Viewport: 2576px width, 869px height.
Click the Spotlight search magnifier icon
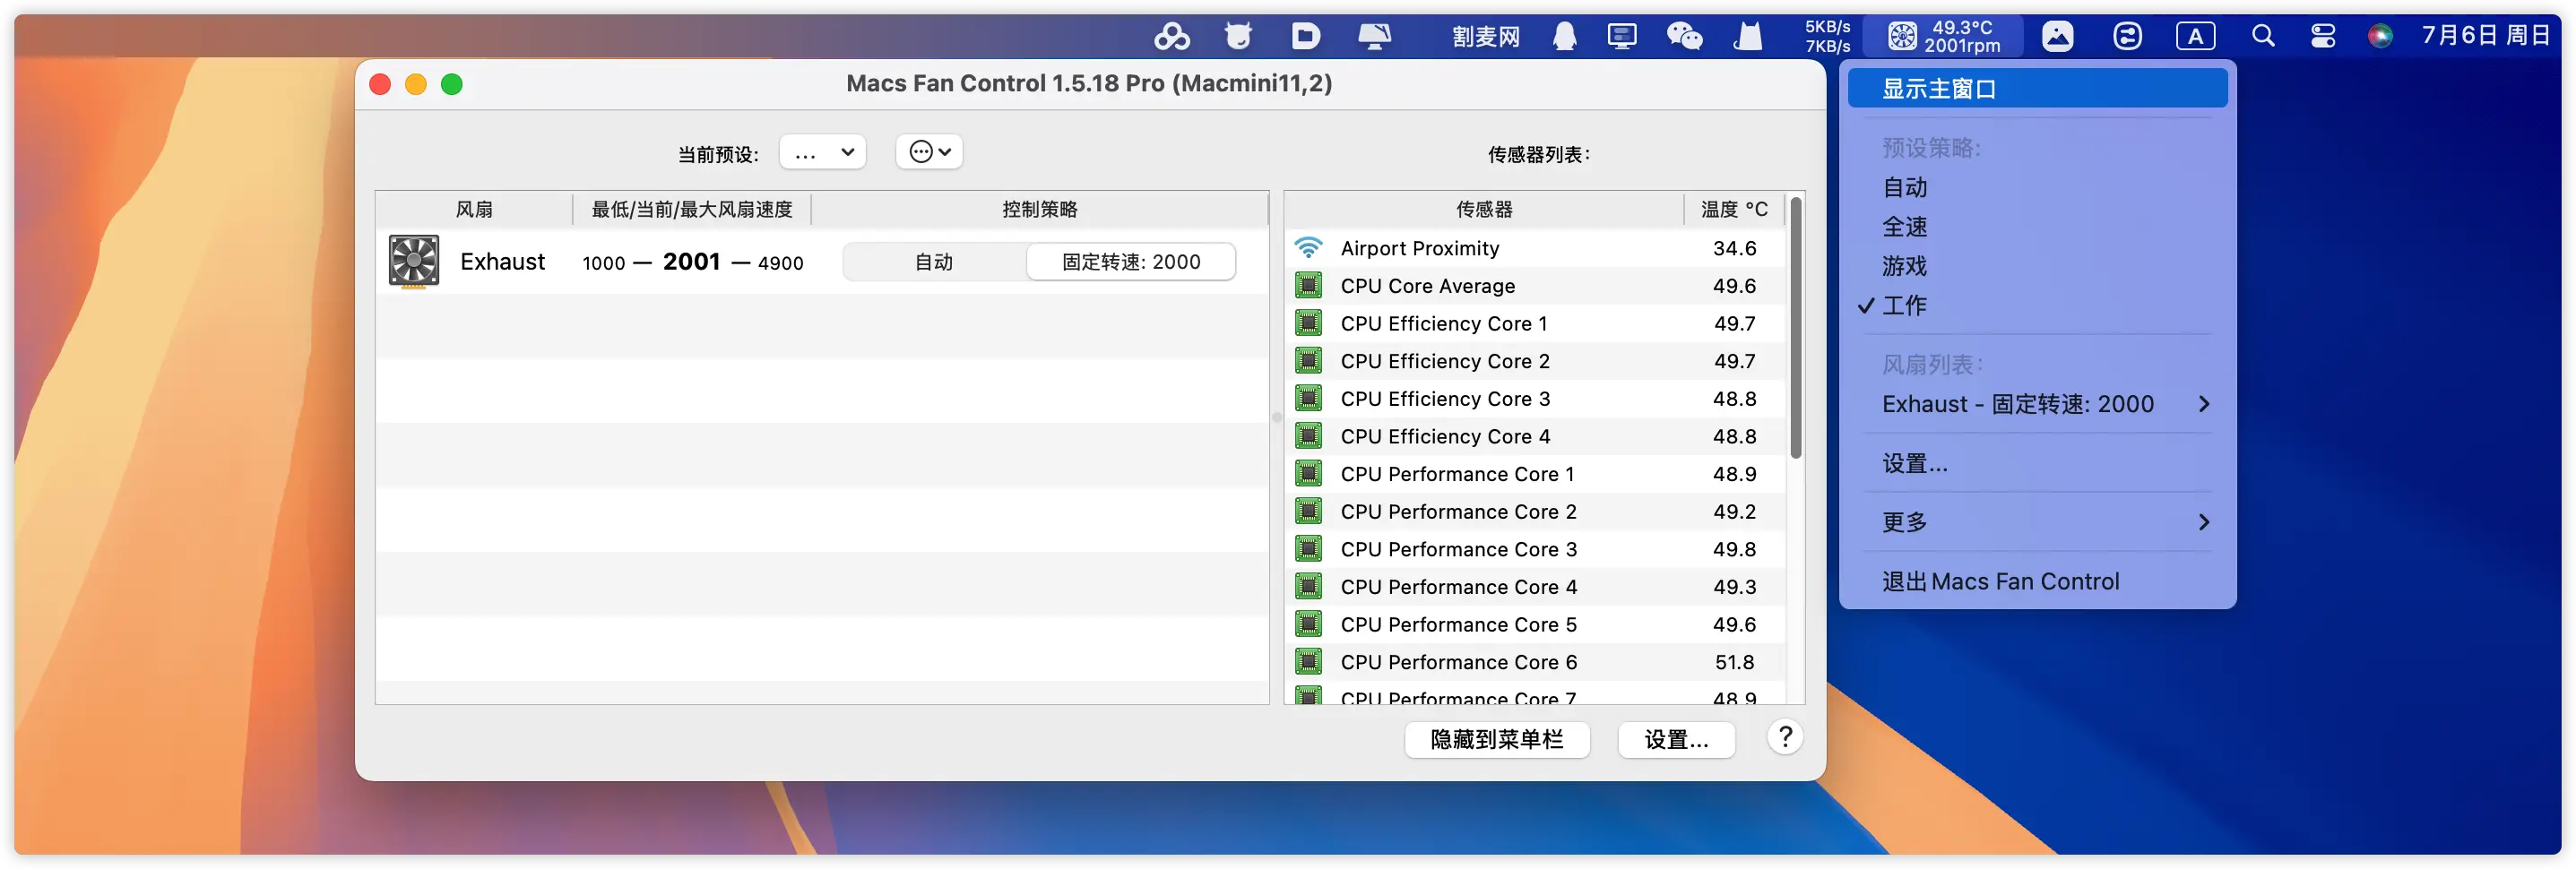[x=2262, y=37]
